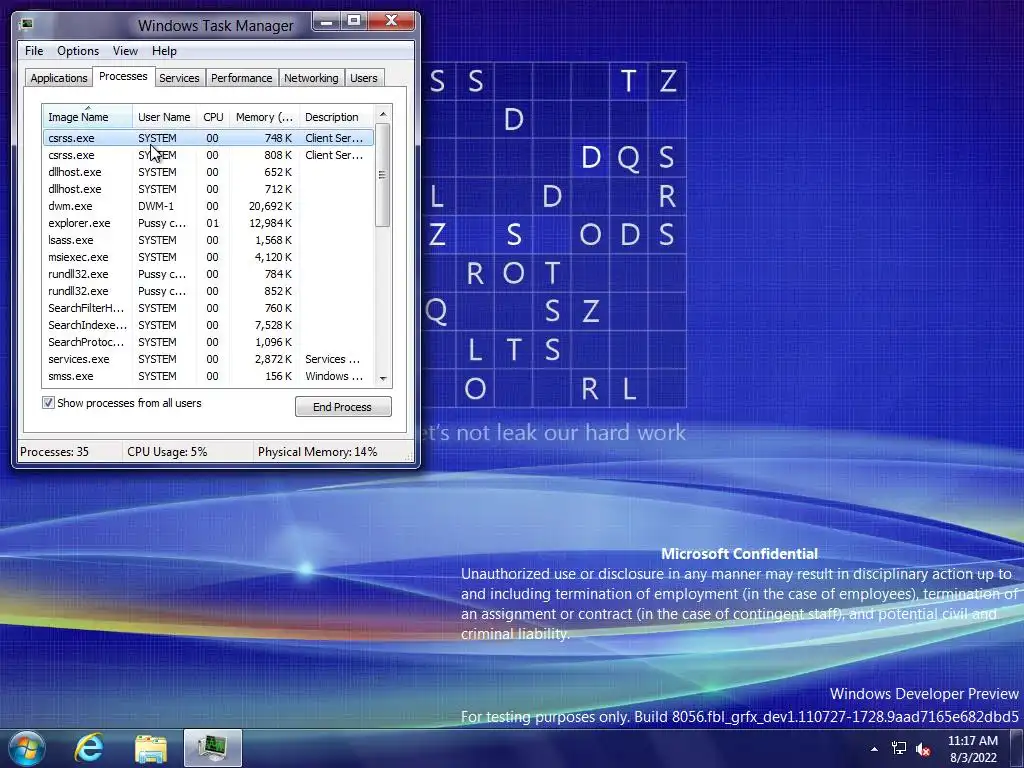1024x768 pixels.
Task: Sort by Image Name column header
Action: [88, 116]
